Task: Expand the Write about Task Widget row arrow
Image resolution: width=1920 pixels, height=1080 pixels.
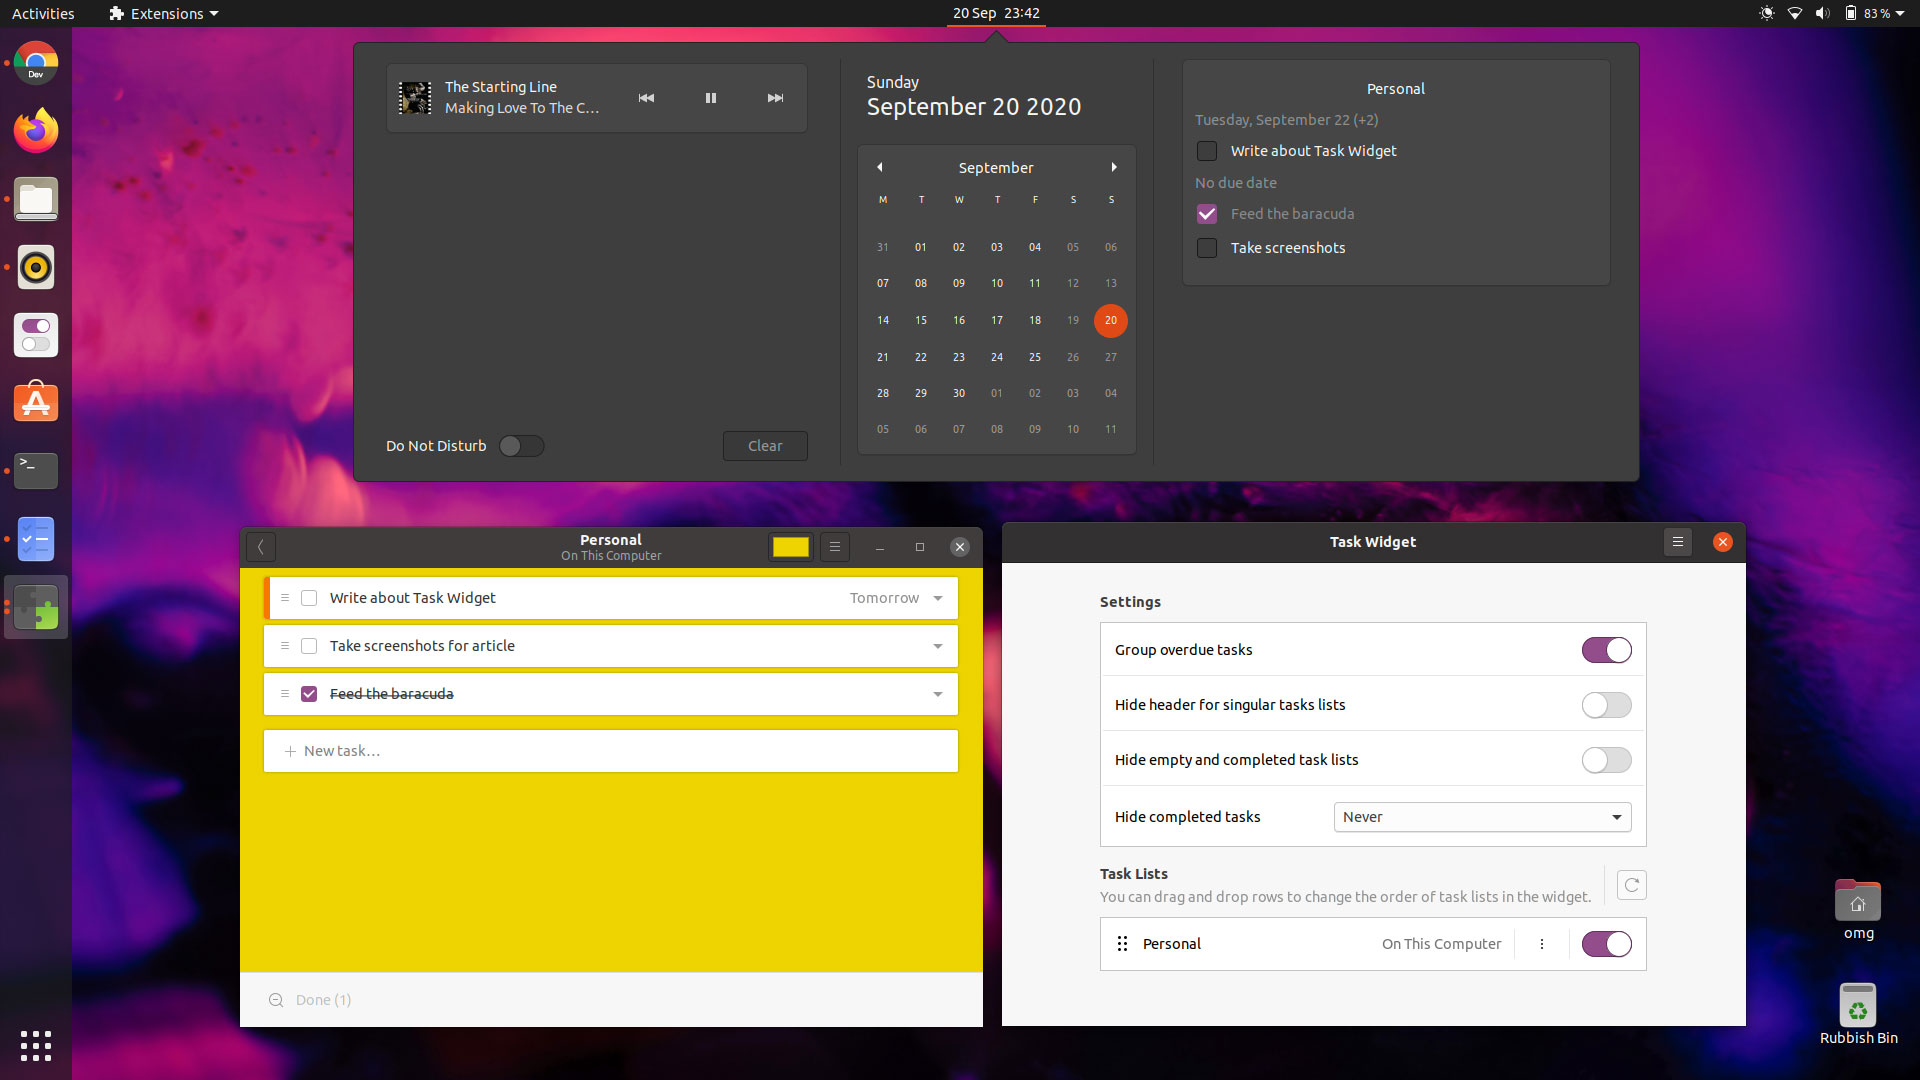Action: (938, 598)
